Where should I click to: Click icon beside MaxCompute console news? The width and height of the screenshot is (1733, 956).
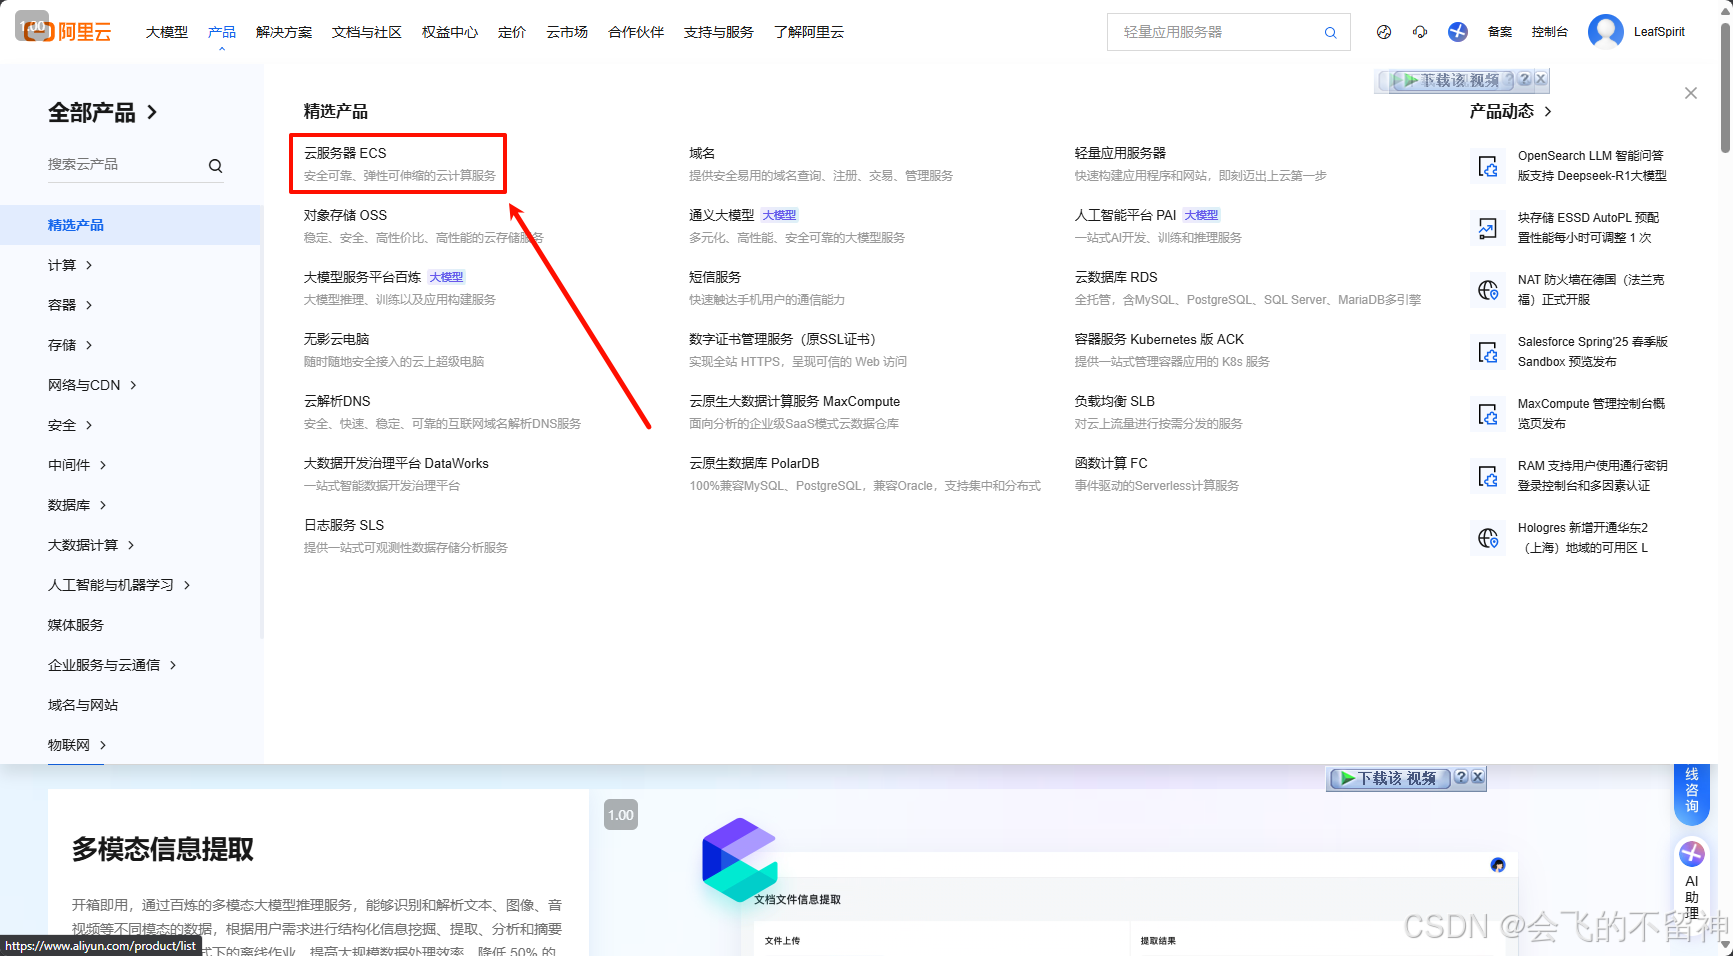pos(1488,414)
